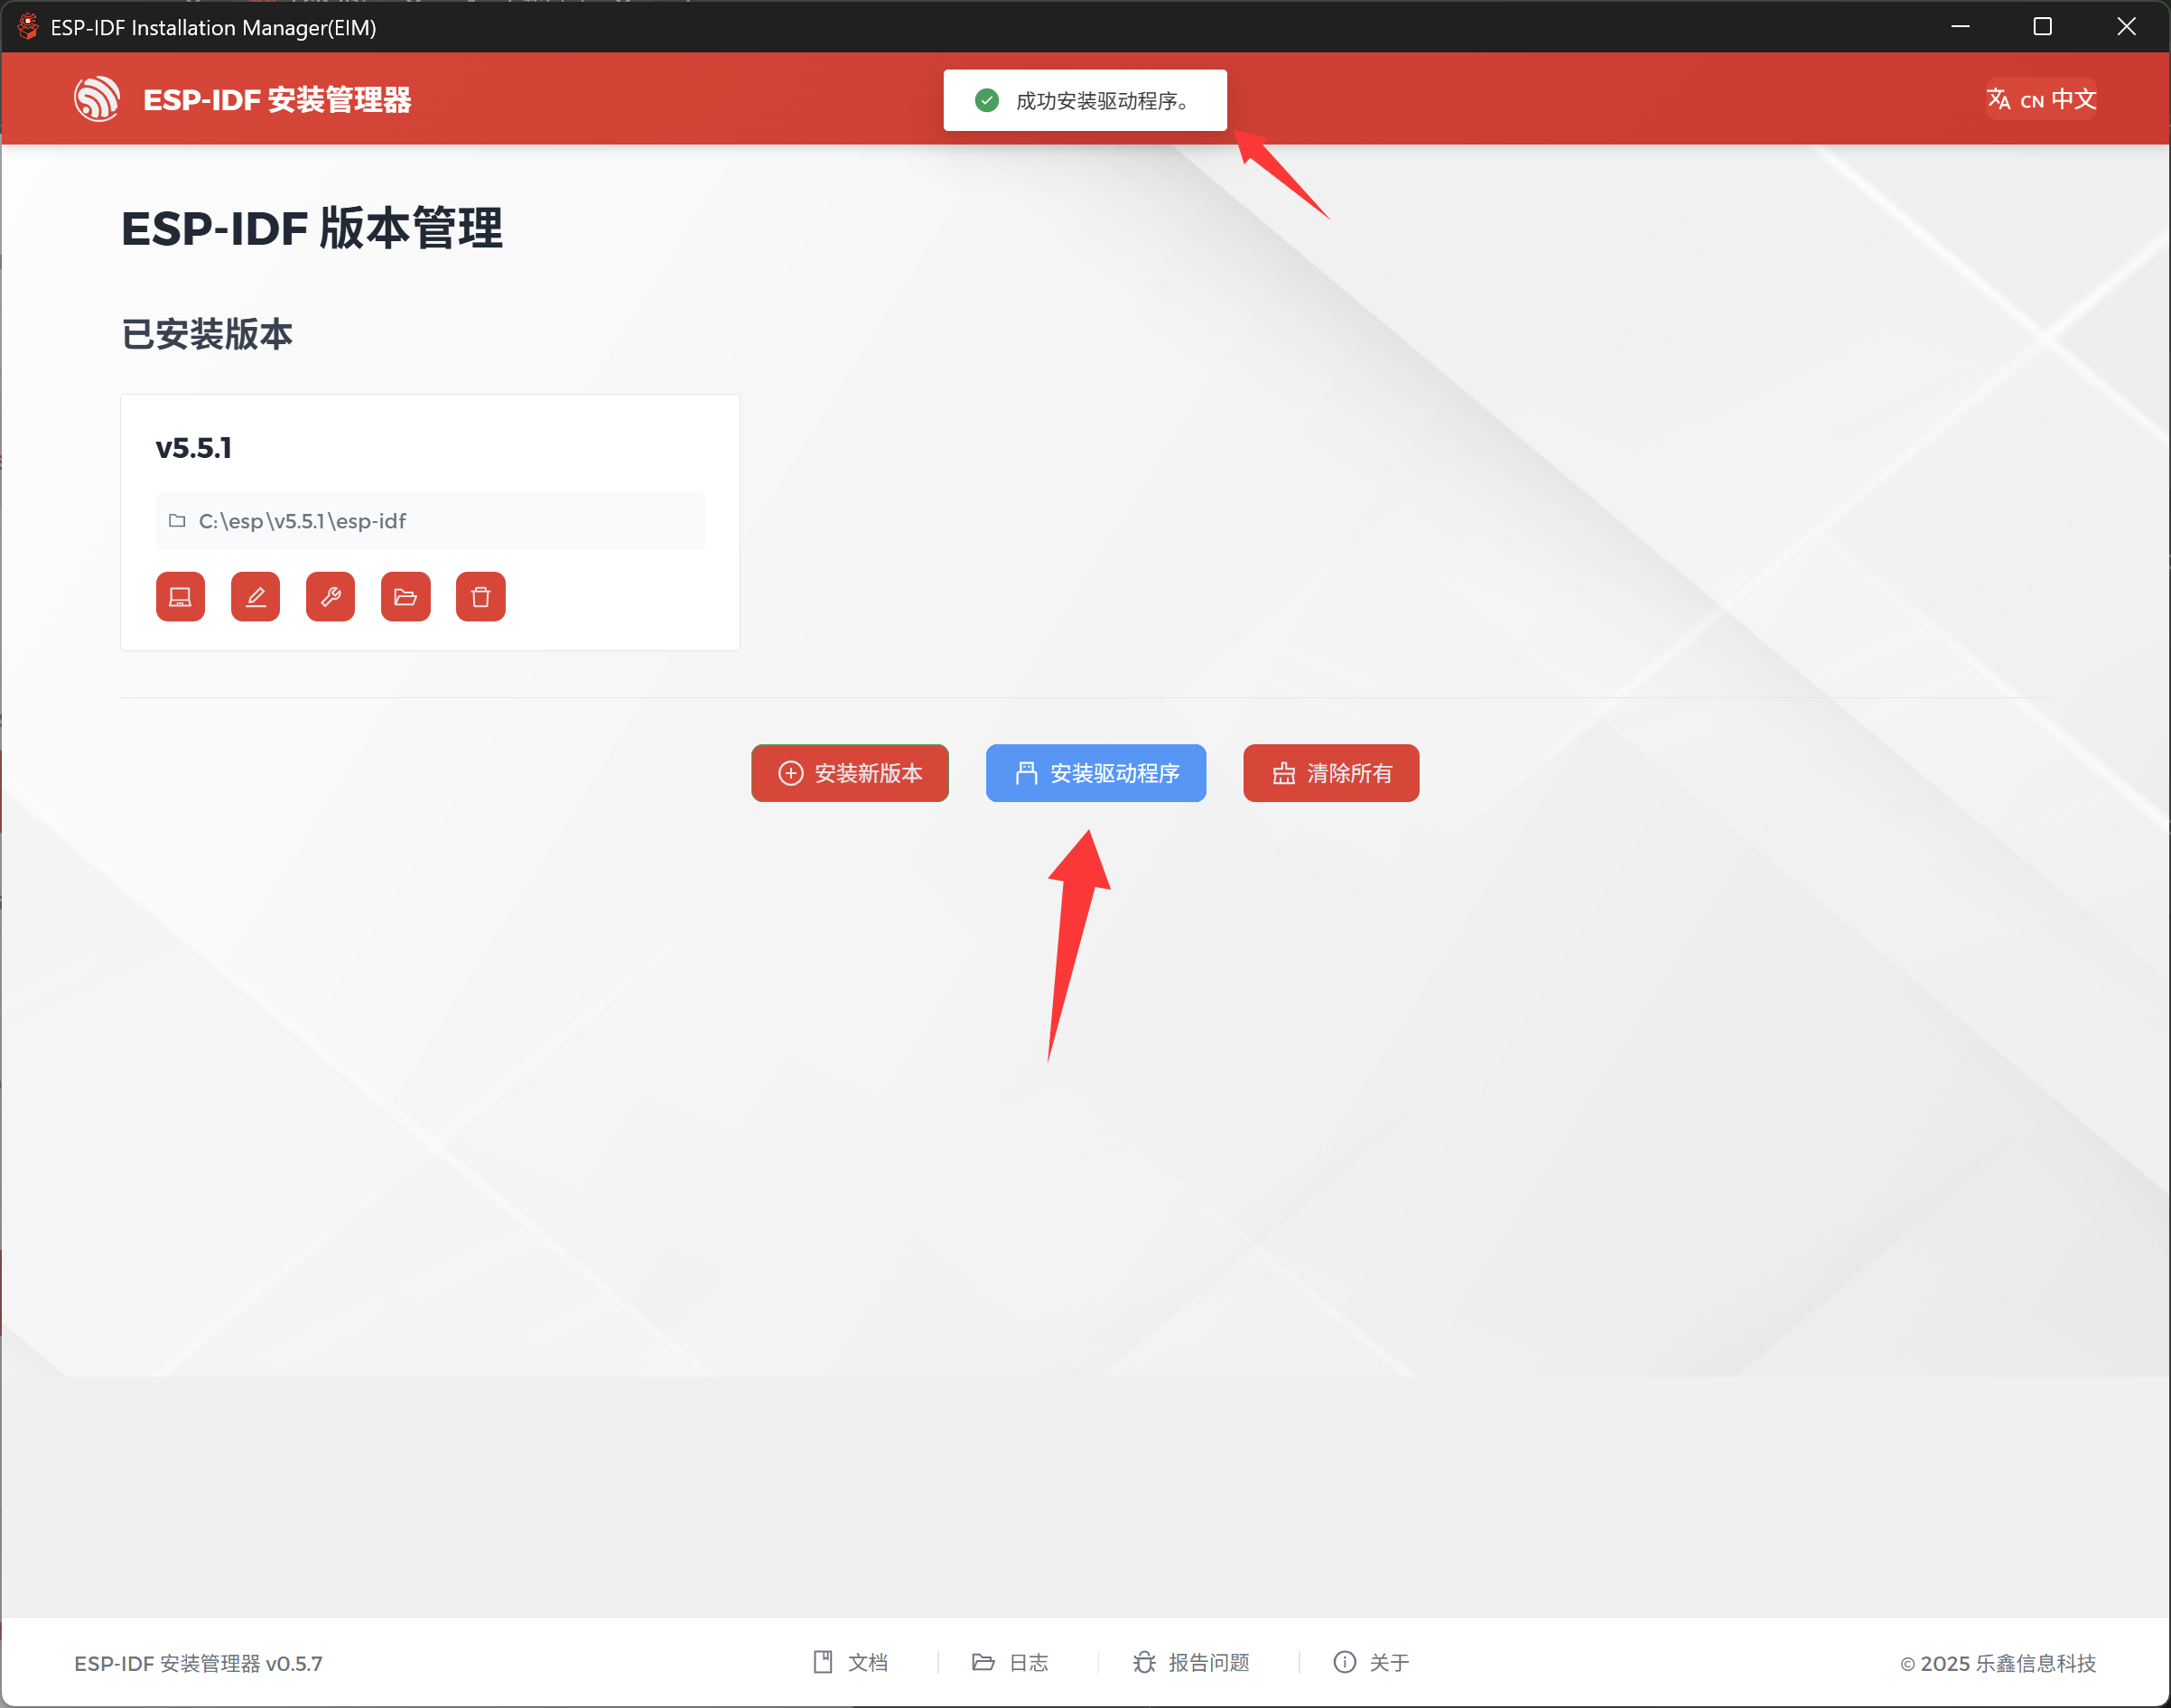
Task: Click the ESP-IDF 安装管理器 header title
Action: tap(277, 99)
